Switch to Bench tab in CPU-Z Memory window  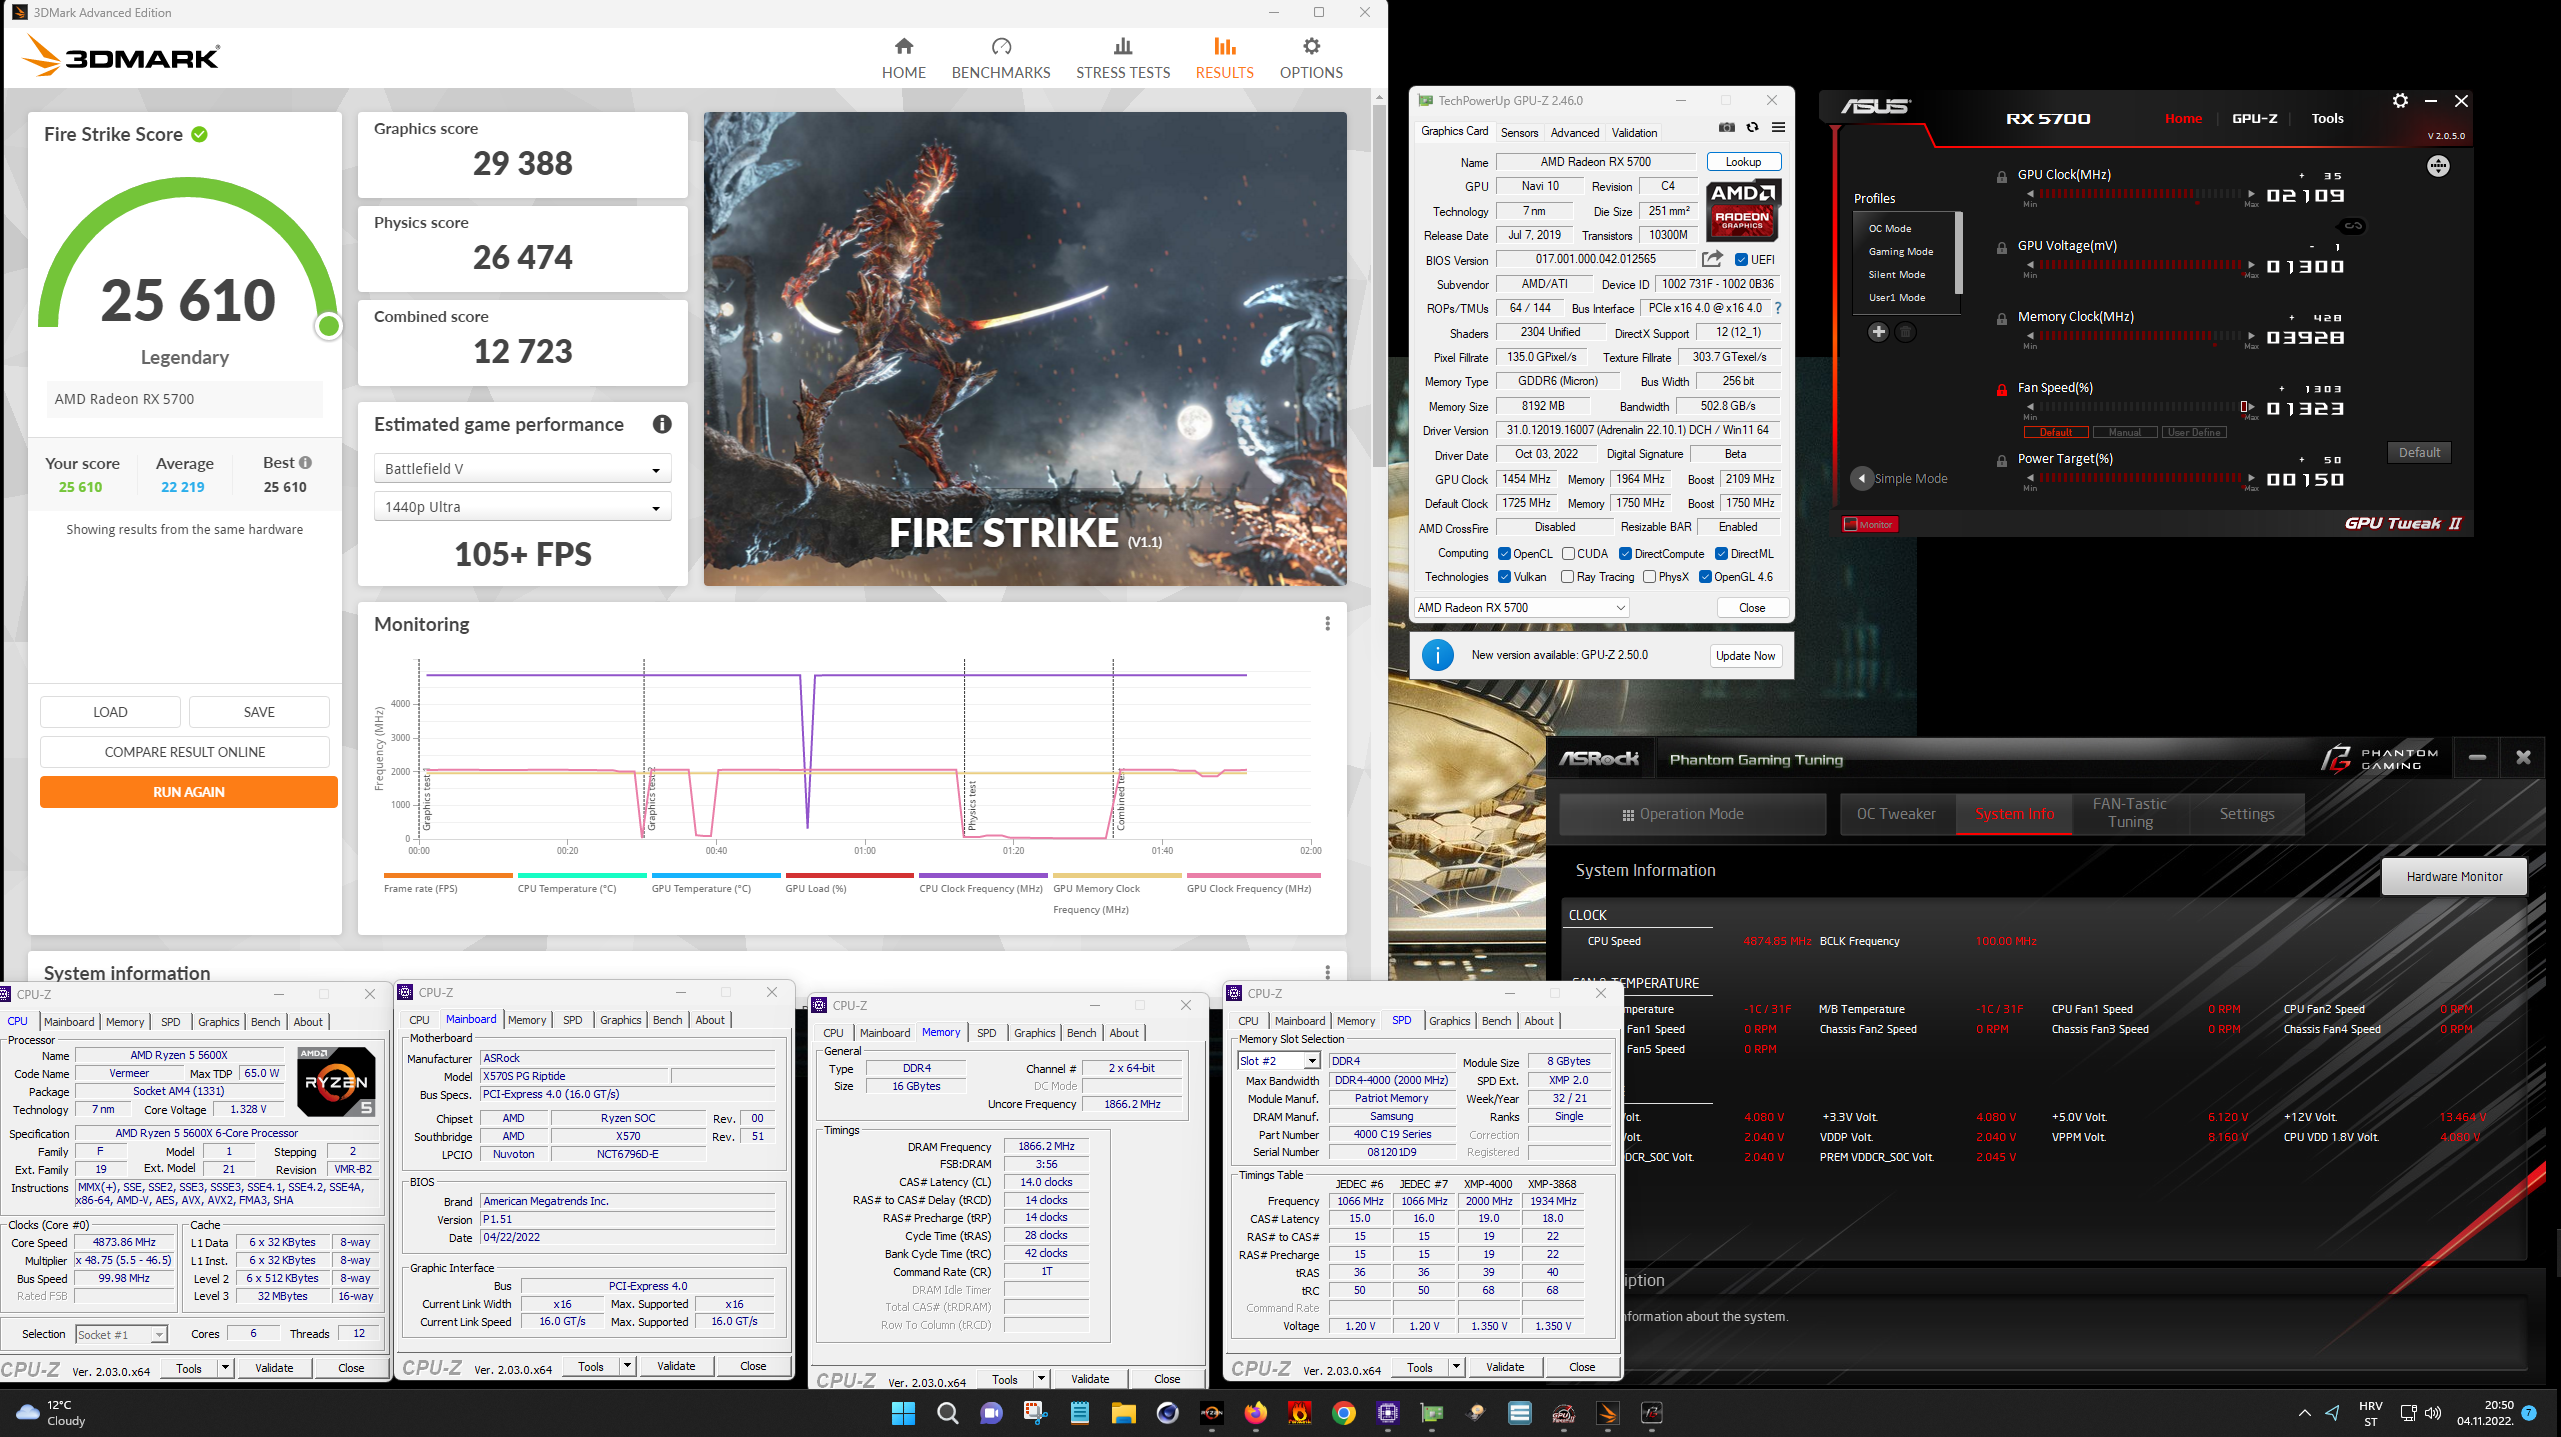coord(1082,1033)
